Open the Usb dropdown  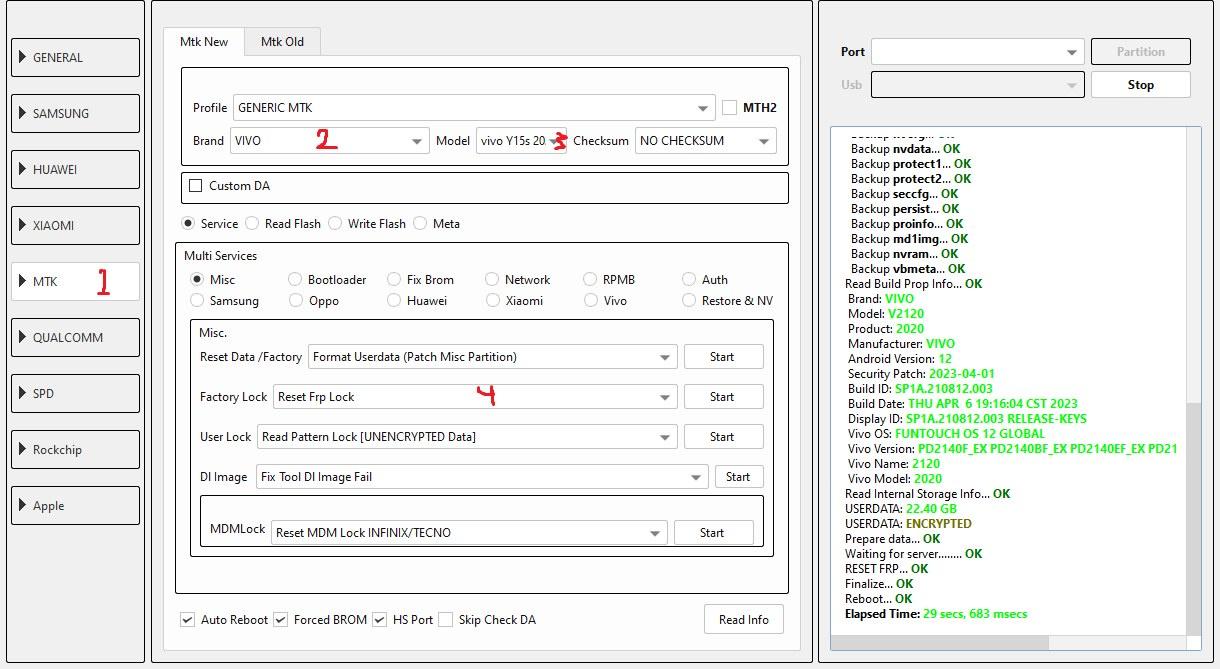coord(977,85)
